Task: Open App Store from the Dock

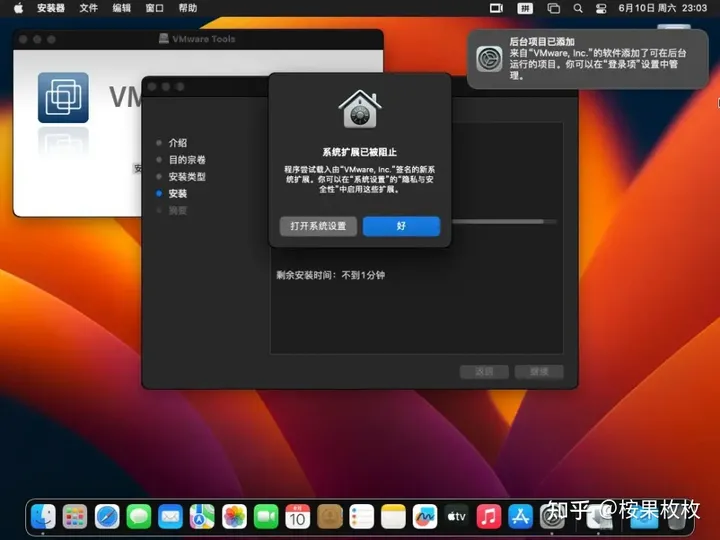Action: tap(520, 517)
